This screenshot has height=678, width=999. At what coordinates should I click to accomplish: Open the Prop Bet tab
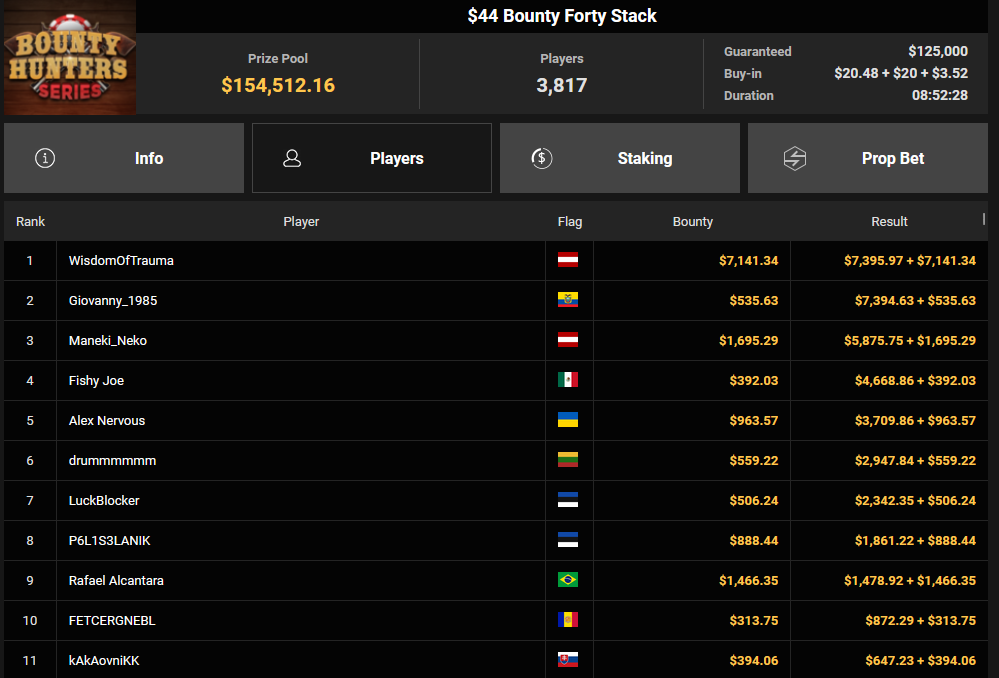coord(868,158)
